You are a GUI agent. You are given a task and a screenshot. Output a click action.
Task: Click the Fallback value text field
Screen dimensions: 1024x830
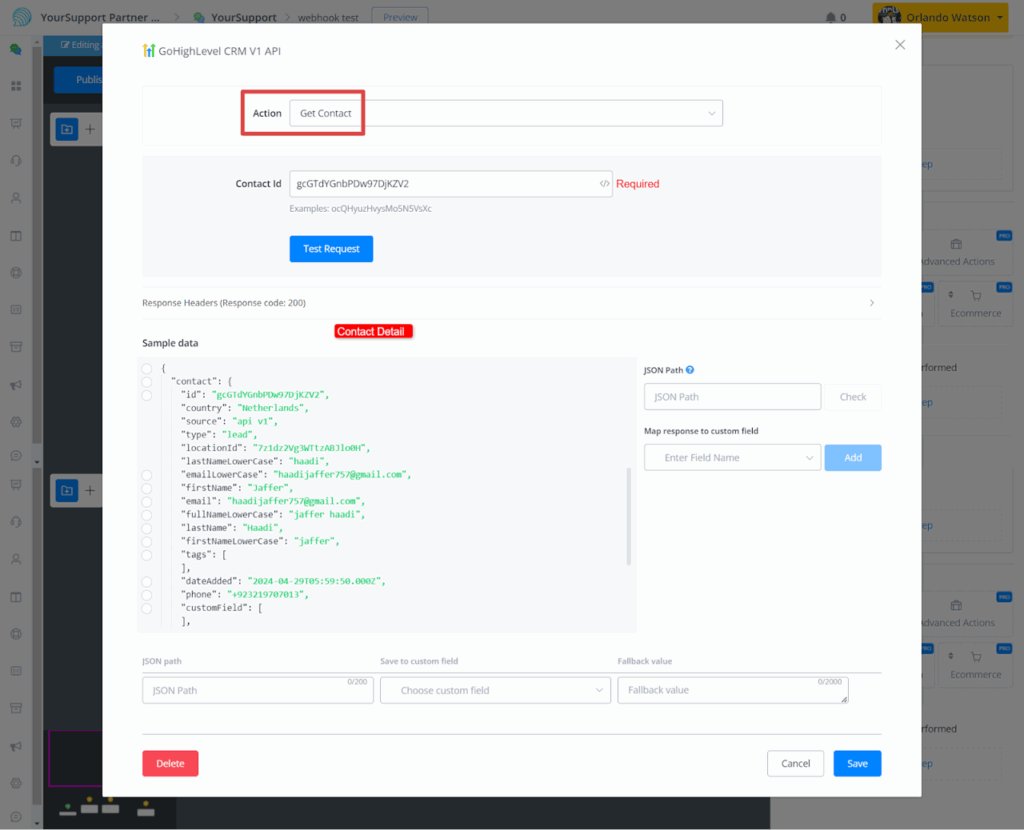(732, 690)
